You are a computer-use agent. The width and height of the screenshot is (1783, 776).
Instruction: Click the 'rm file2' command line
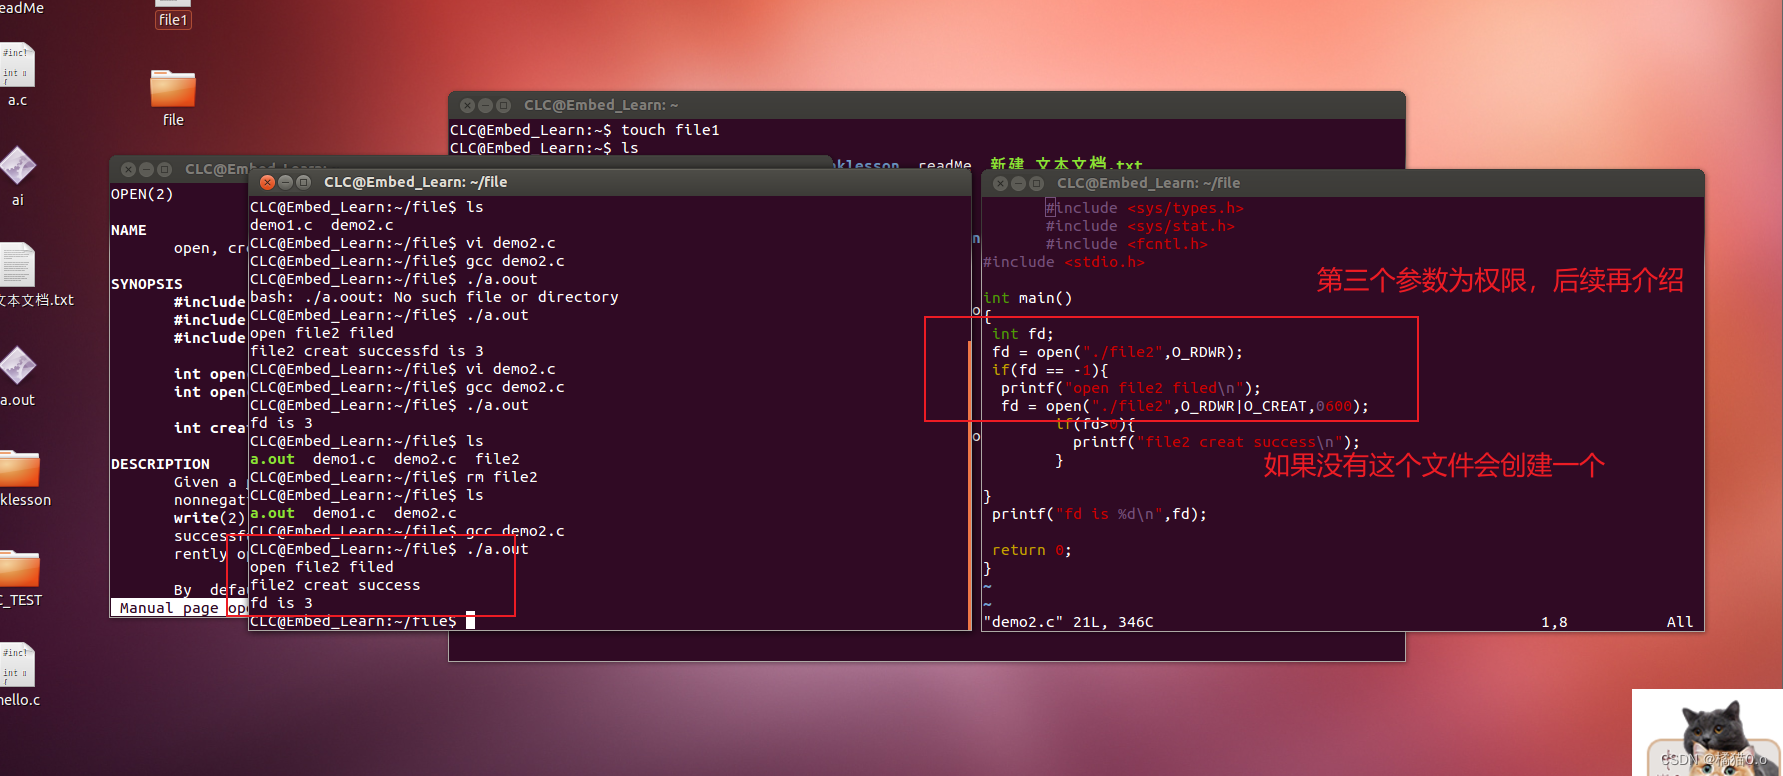pos(394,477)
